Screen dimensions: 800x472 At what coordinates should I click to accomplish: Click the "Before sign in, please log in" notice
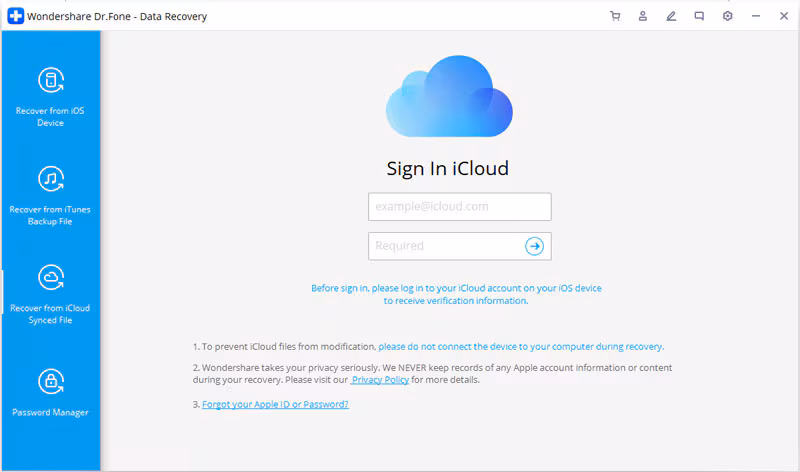(x=456, y=294)
